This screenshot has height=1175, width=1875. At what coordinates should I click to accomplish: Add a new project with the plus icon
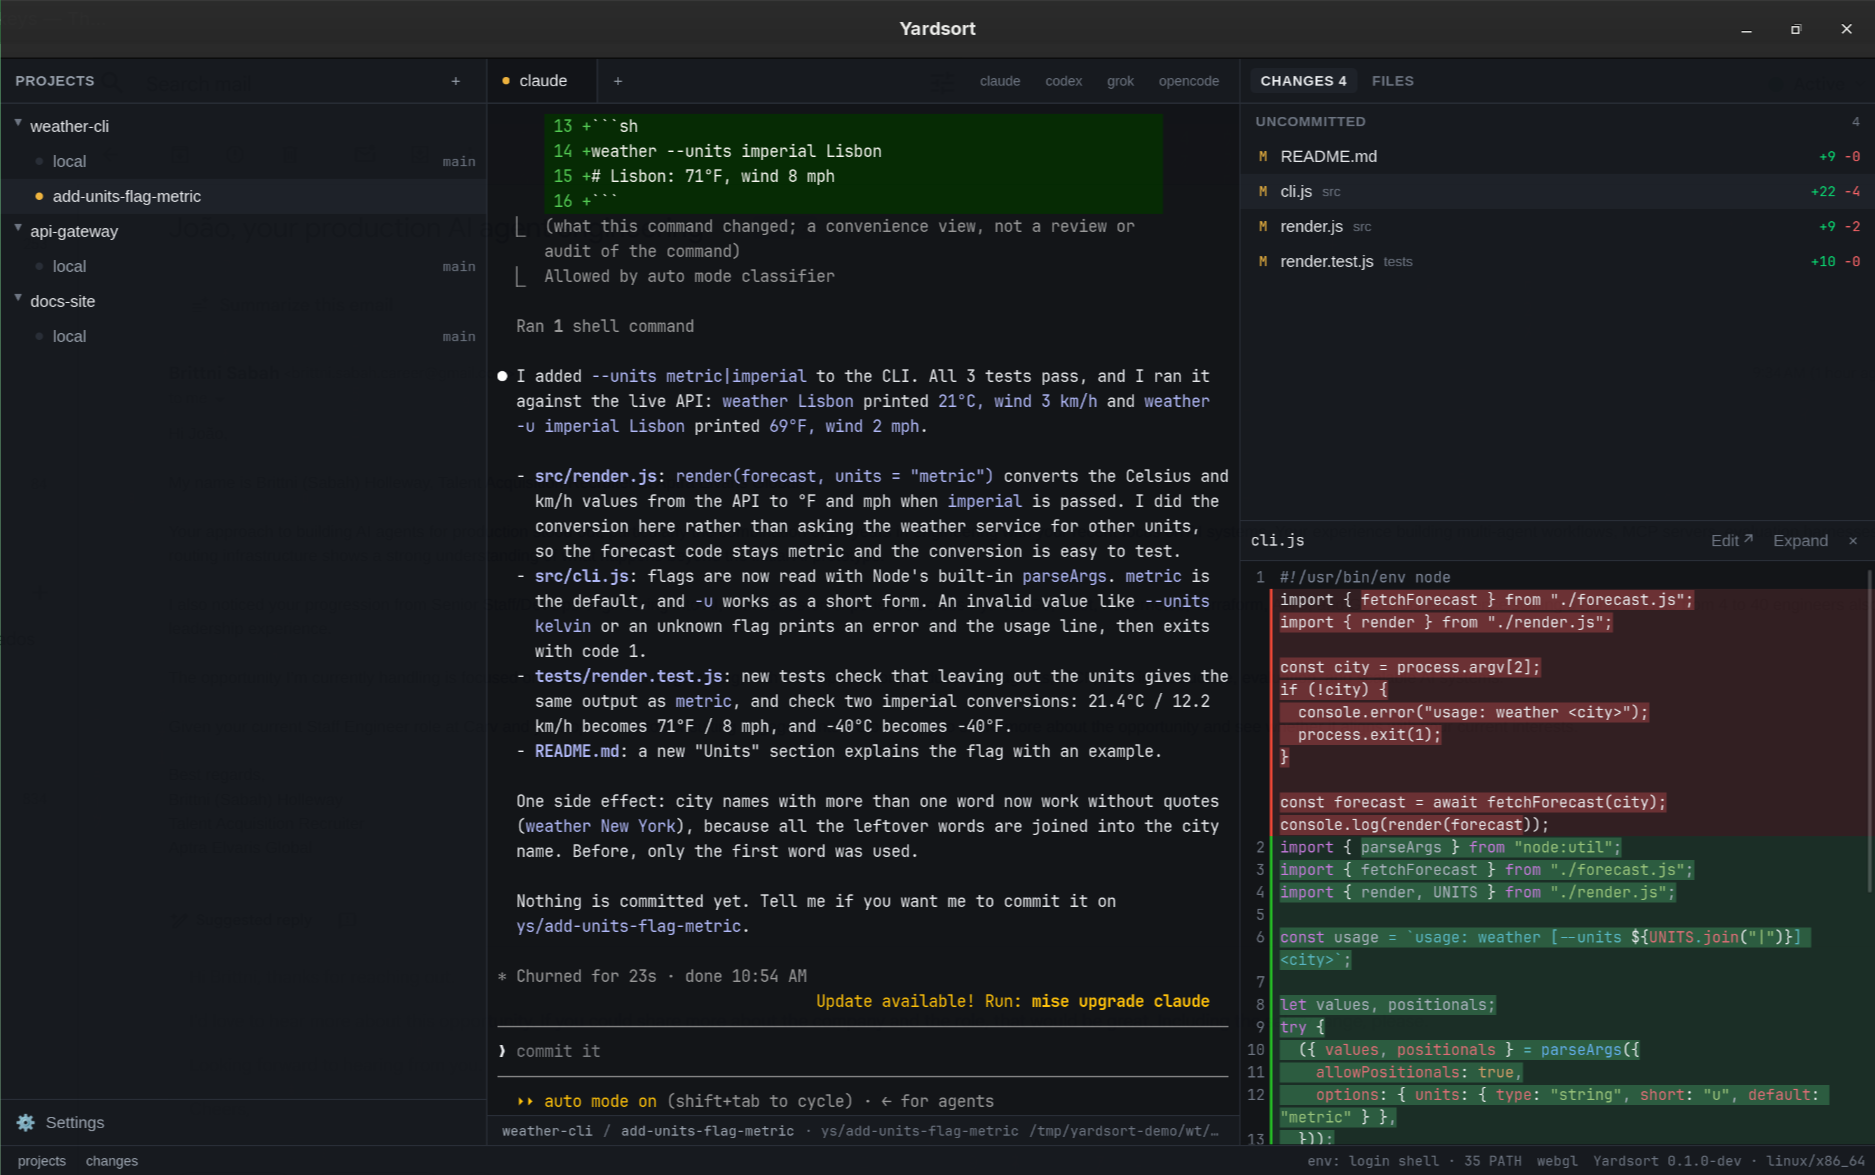coord(455,81)
